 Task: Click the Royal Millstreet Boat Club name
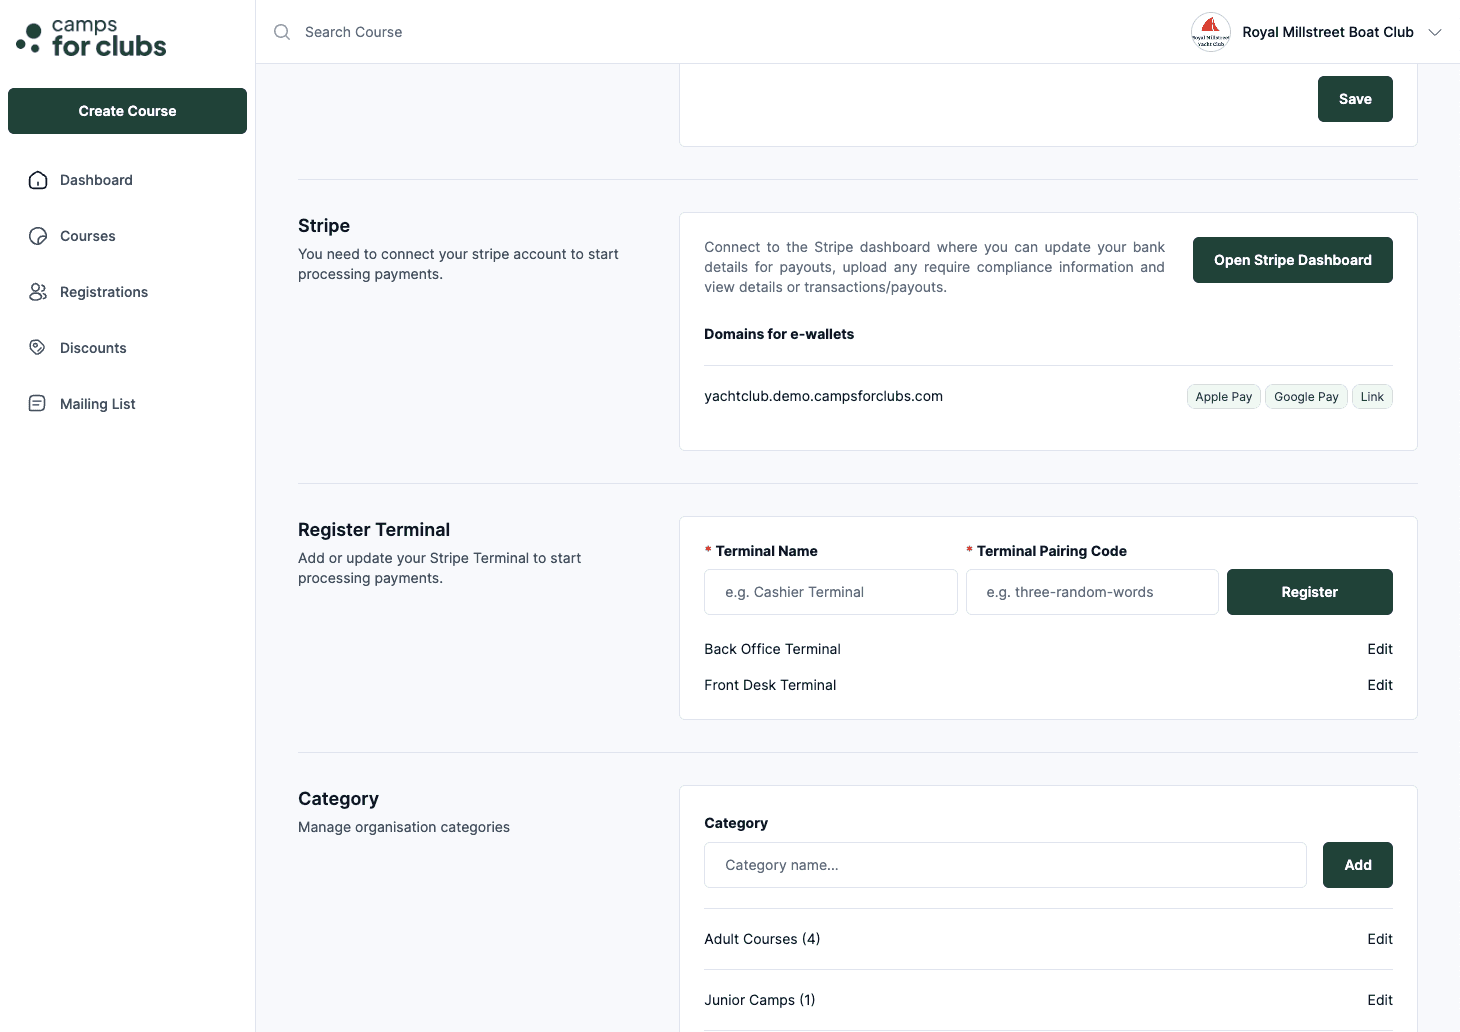(1328, 32)
